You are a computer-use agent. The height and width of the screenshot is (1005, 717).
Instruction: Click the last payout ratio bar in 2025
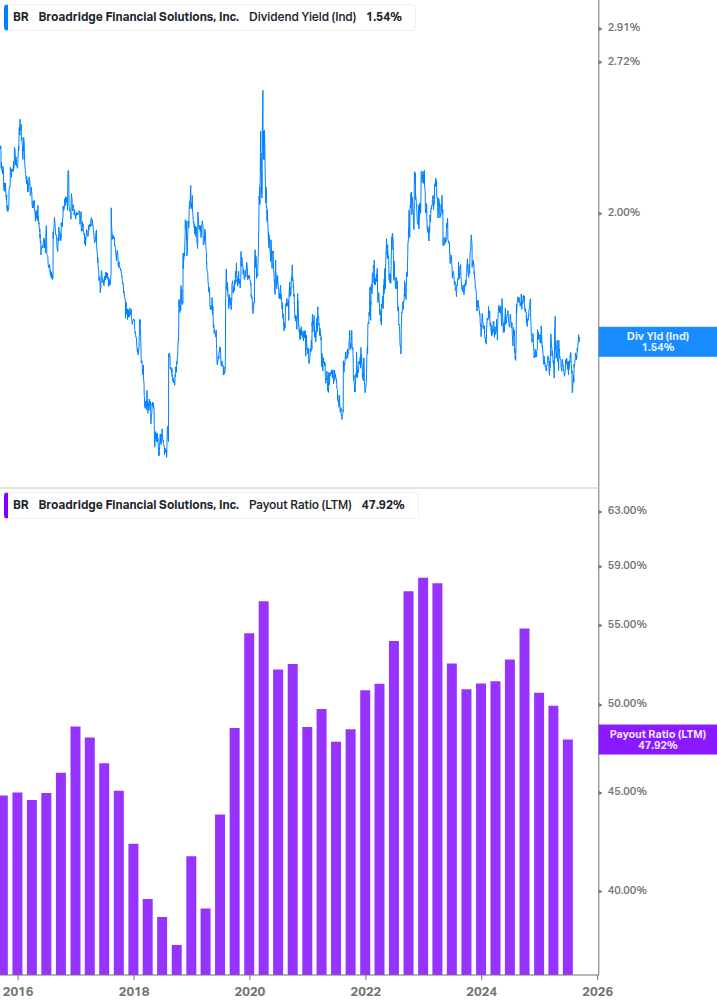568,857
